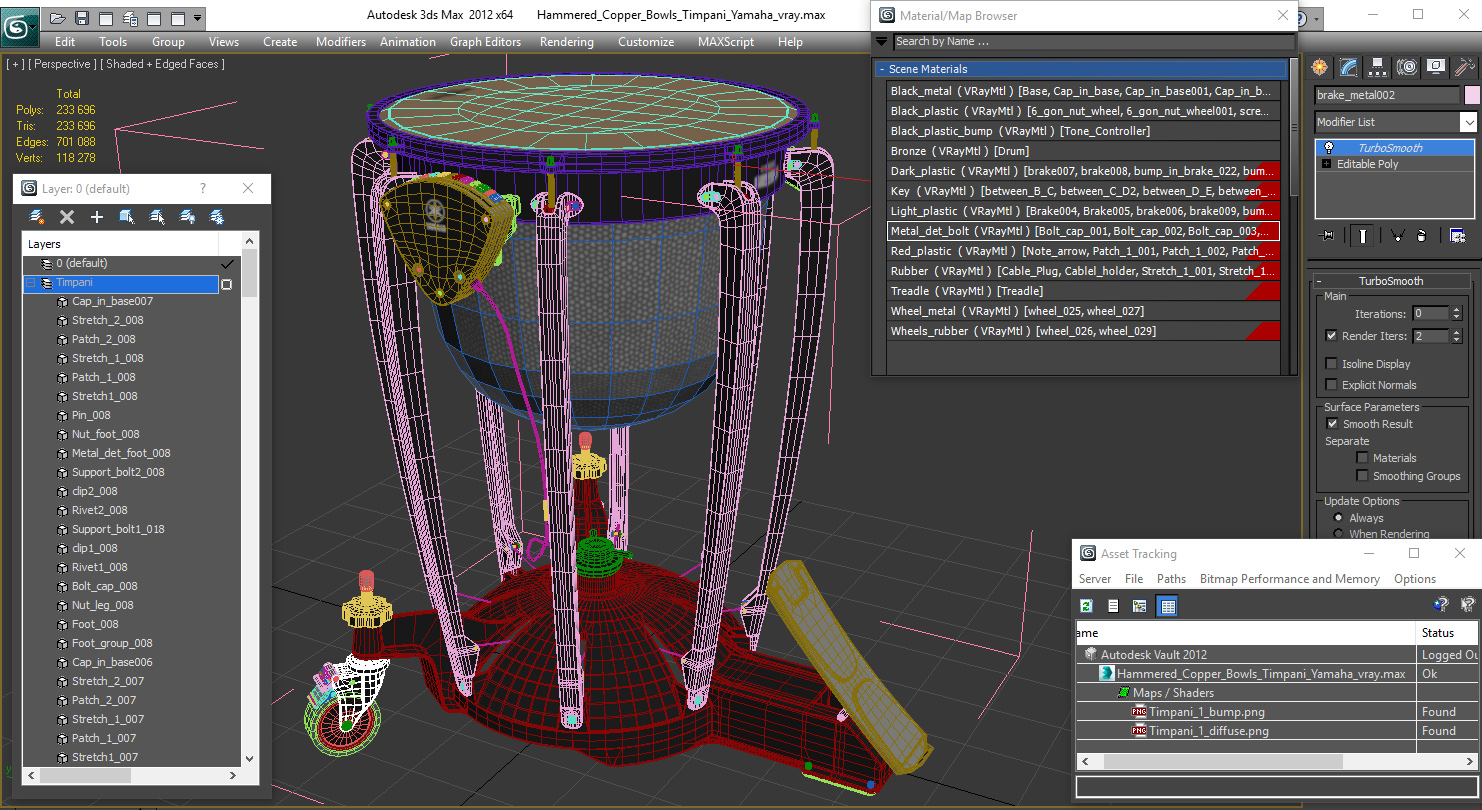Click Delete Layer X icon

click(x=67, y=217)
